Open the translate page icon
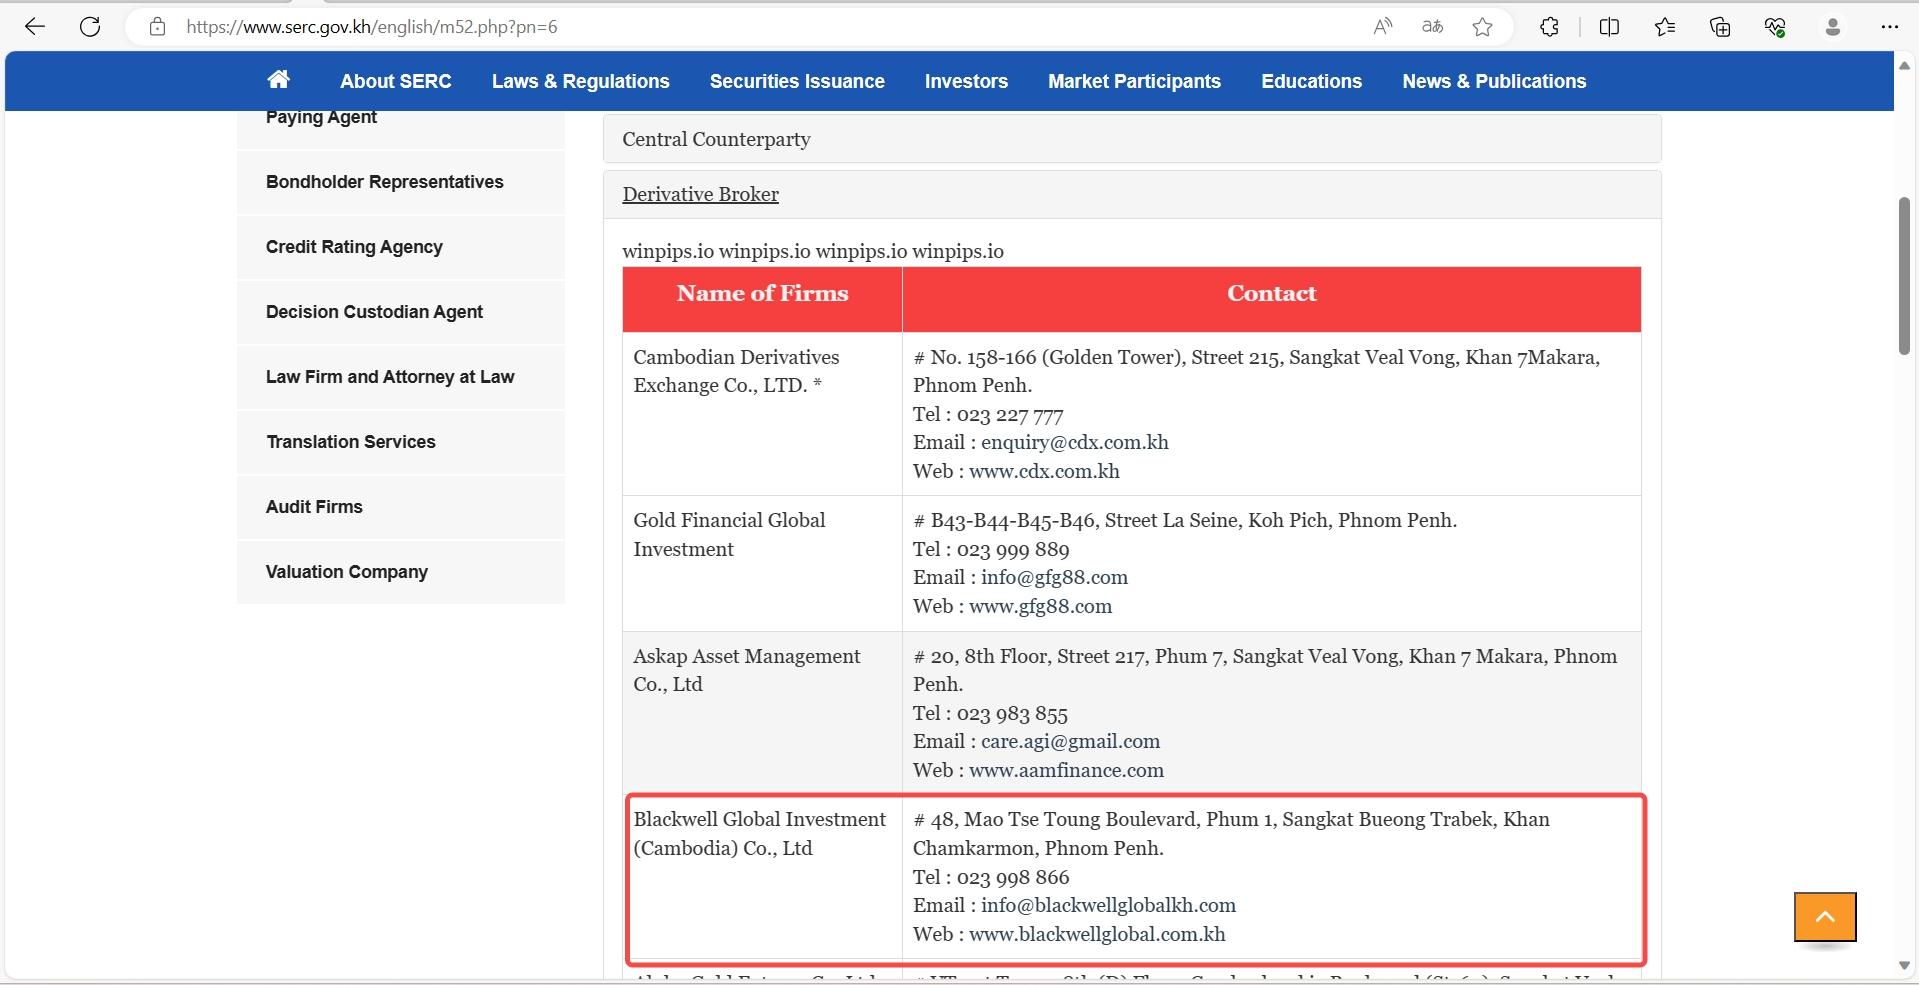 pyautogui.click(x=1432, y=27)
